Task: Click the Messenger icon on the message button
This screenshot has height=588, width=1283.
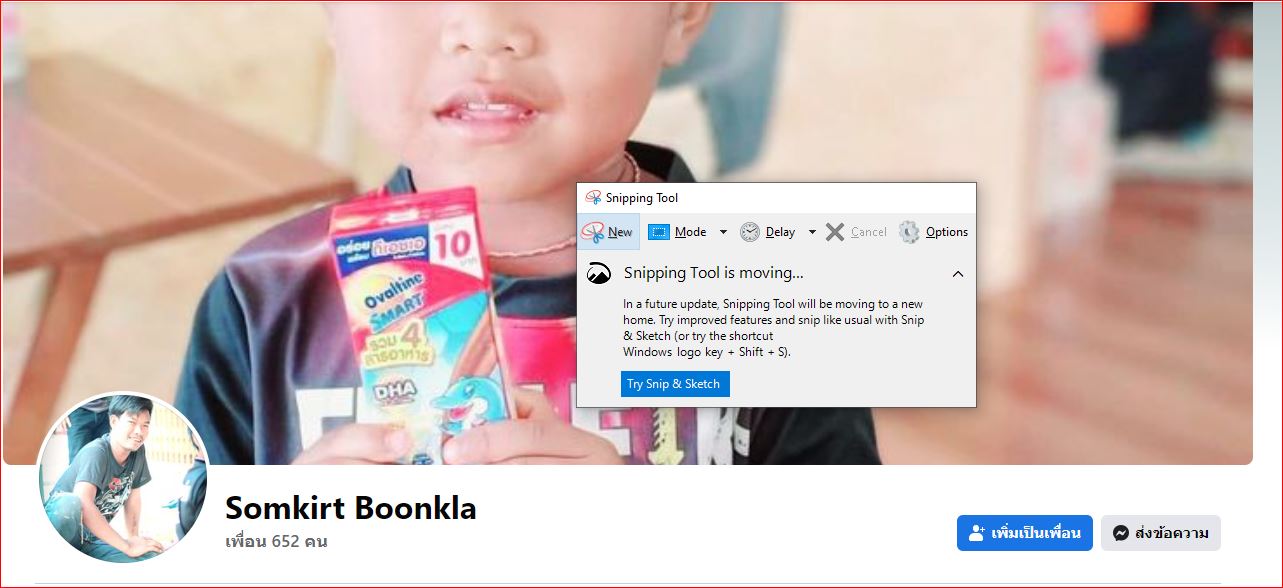Action: [x=1121, y=533]
